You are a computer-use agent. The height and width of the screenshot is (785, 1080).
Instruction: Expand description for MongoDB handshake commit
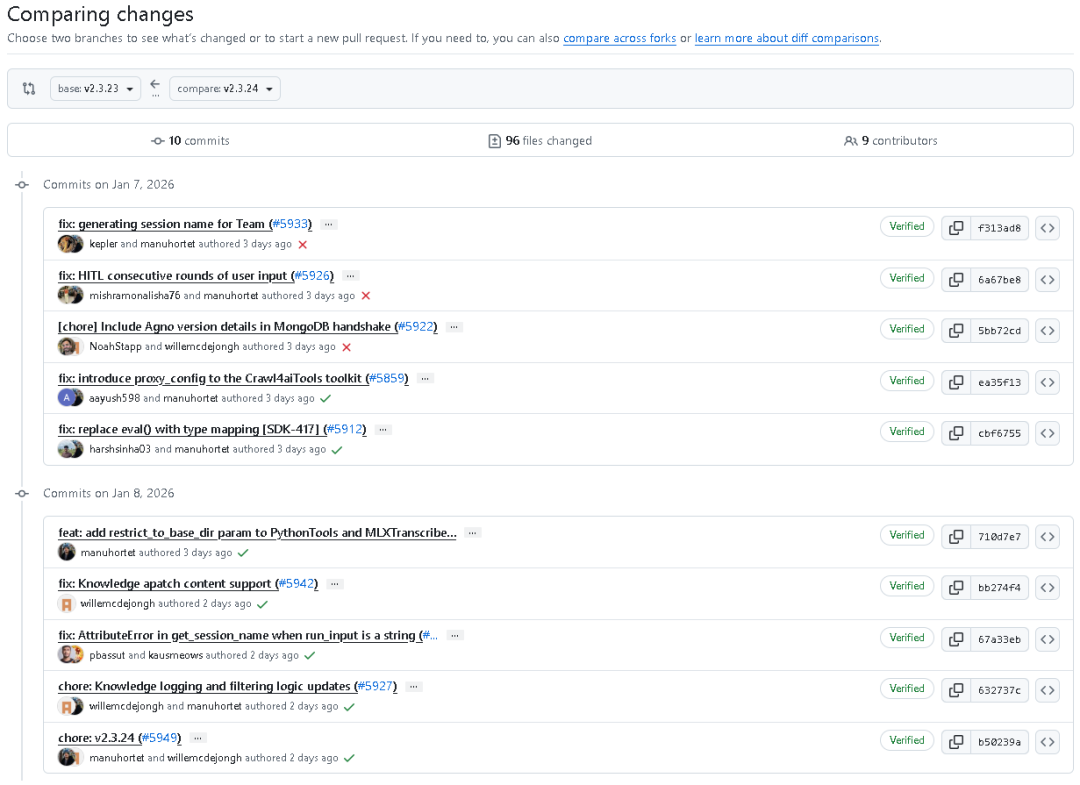455,327
